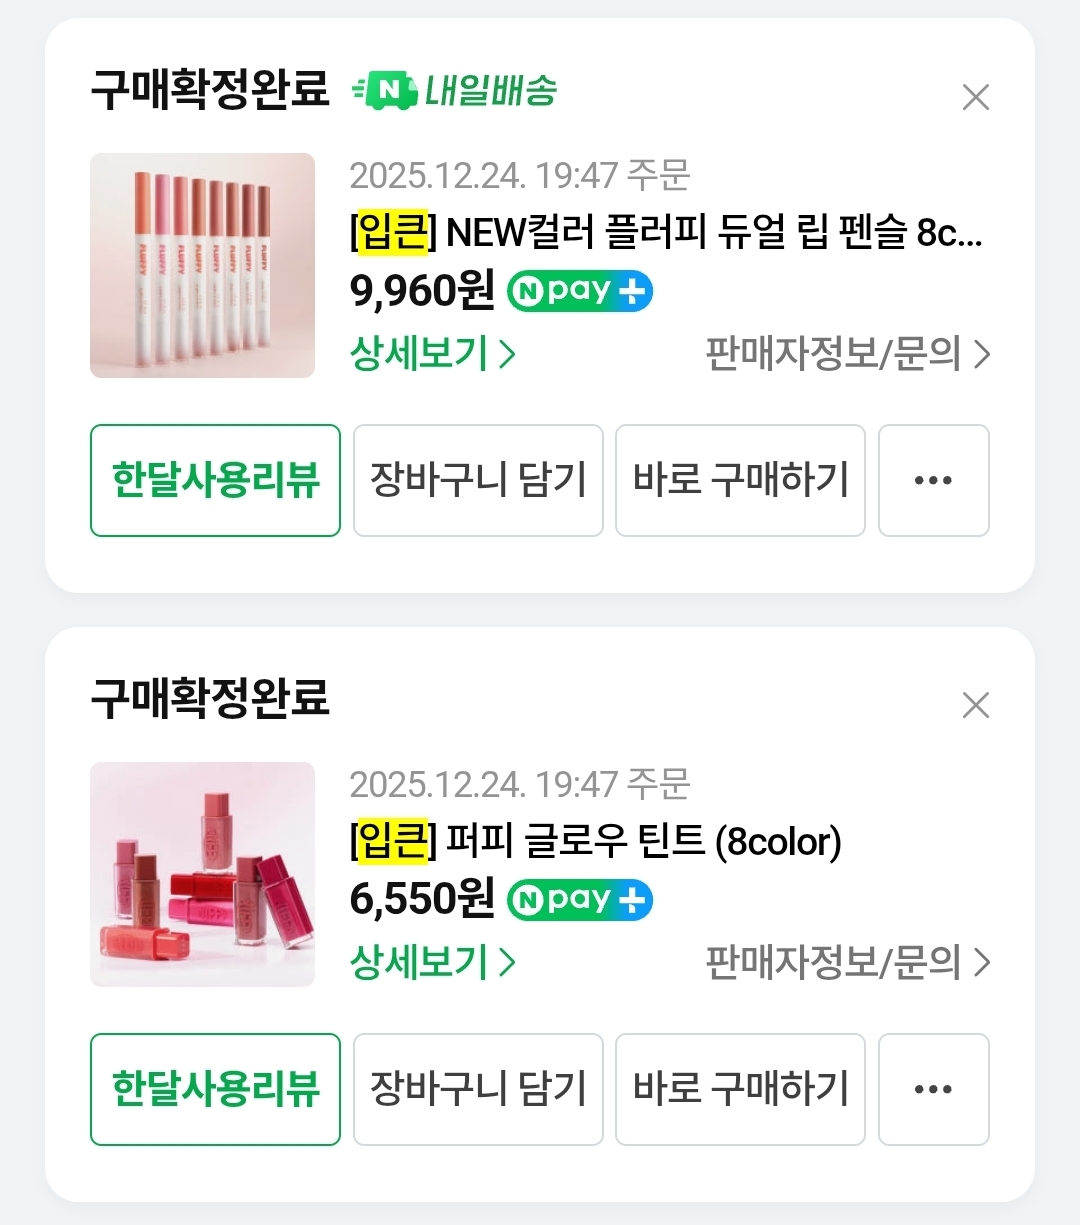Tap Npay plus badge on lip pencil order
The image size is (1080, 1225).
(580, 291)
